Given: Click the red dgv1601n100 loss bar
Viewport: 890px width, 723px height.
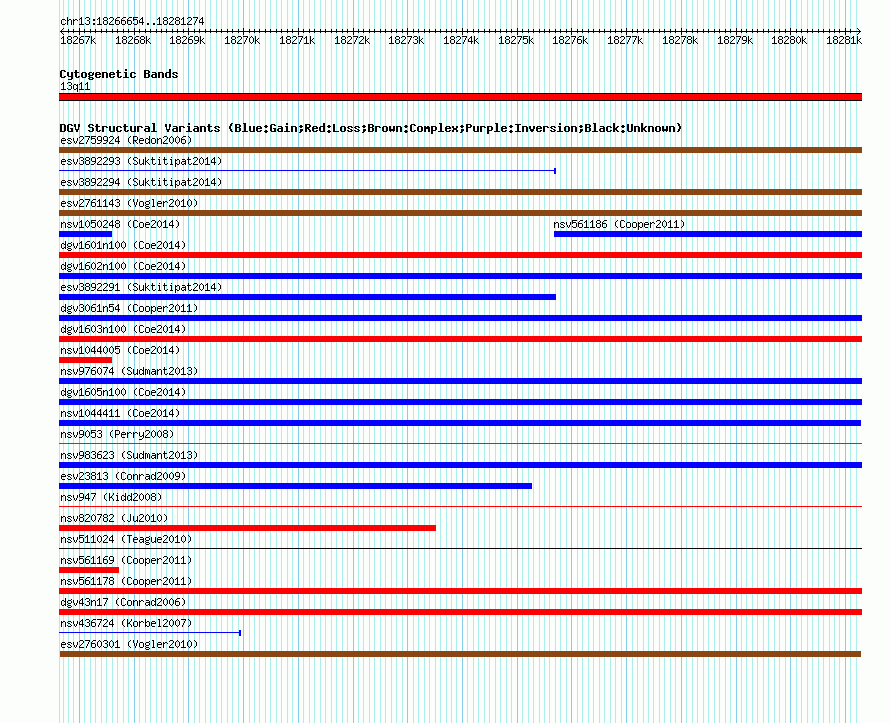Looking at the screenshot, I should pos(460,255).
